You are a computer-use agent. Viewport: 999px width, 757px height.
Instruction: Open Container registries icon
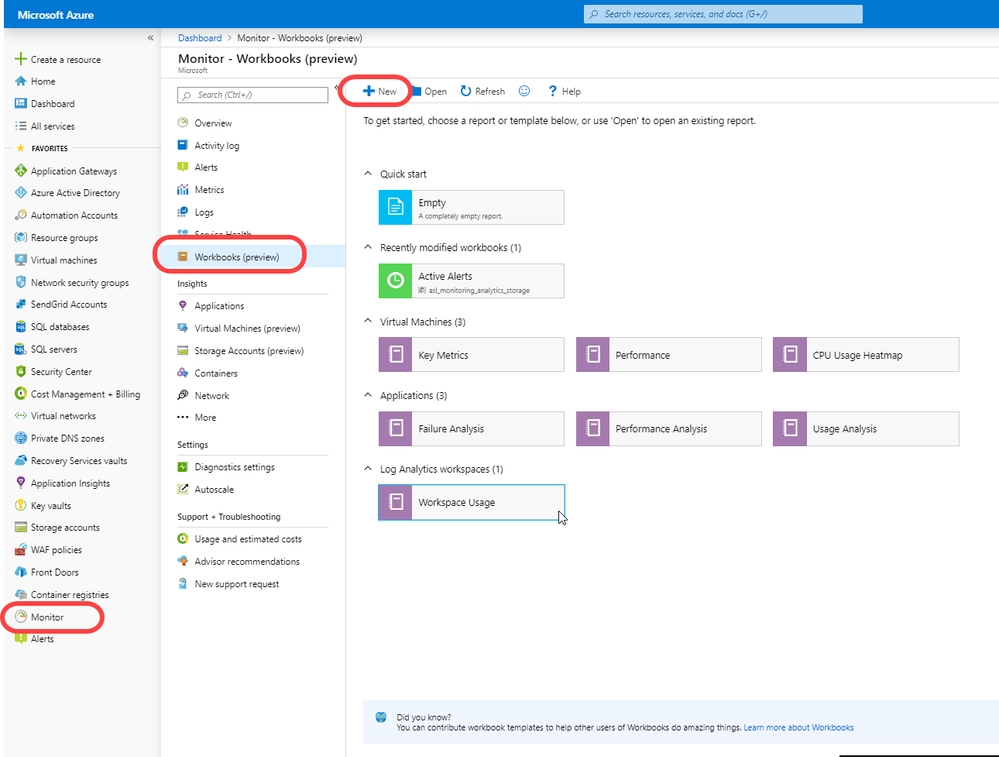point(20,595)
